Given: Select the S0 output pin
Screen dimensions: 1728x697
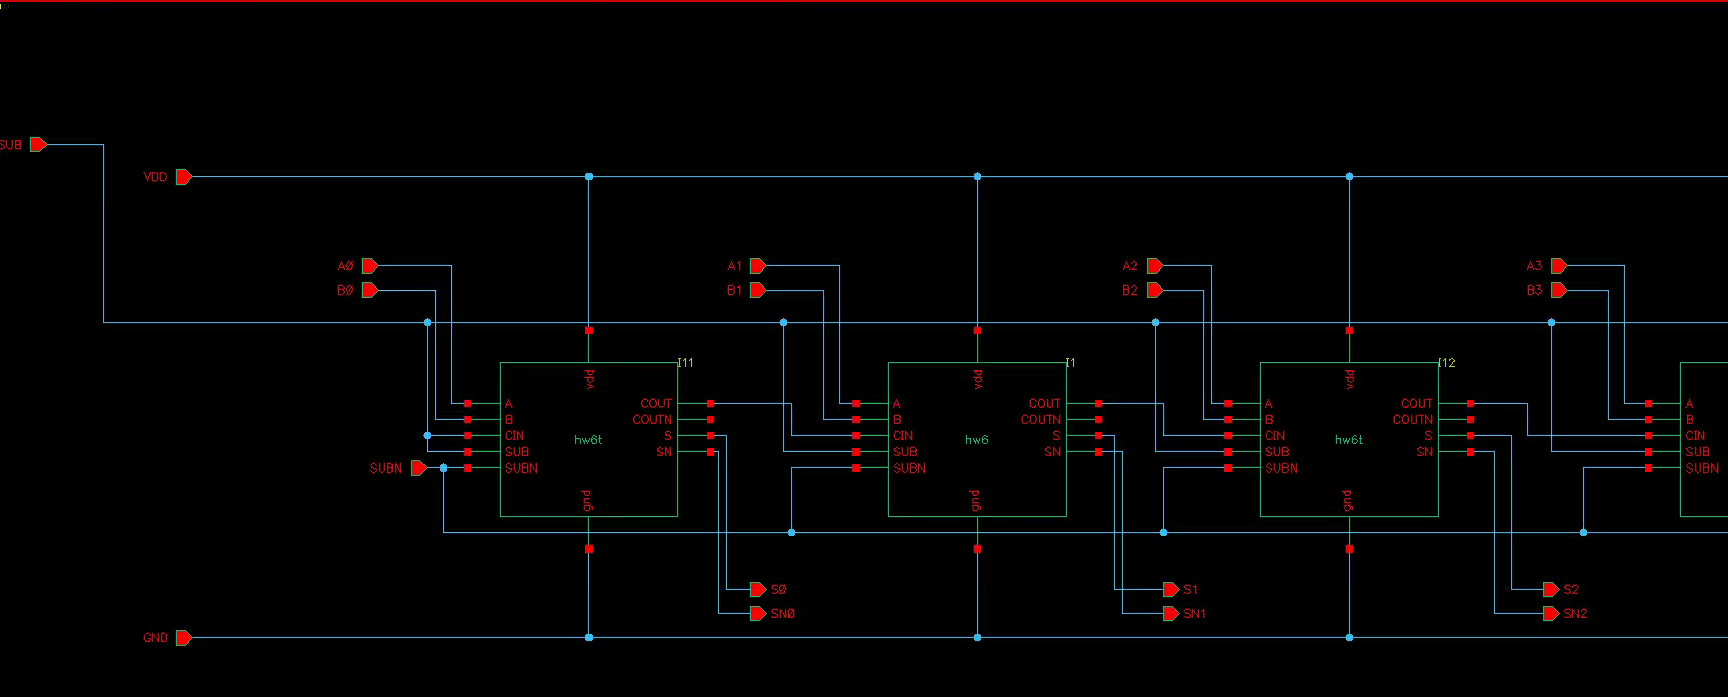Looking at the screenshot, I should point(759,590).
